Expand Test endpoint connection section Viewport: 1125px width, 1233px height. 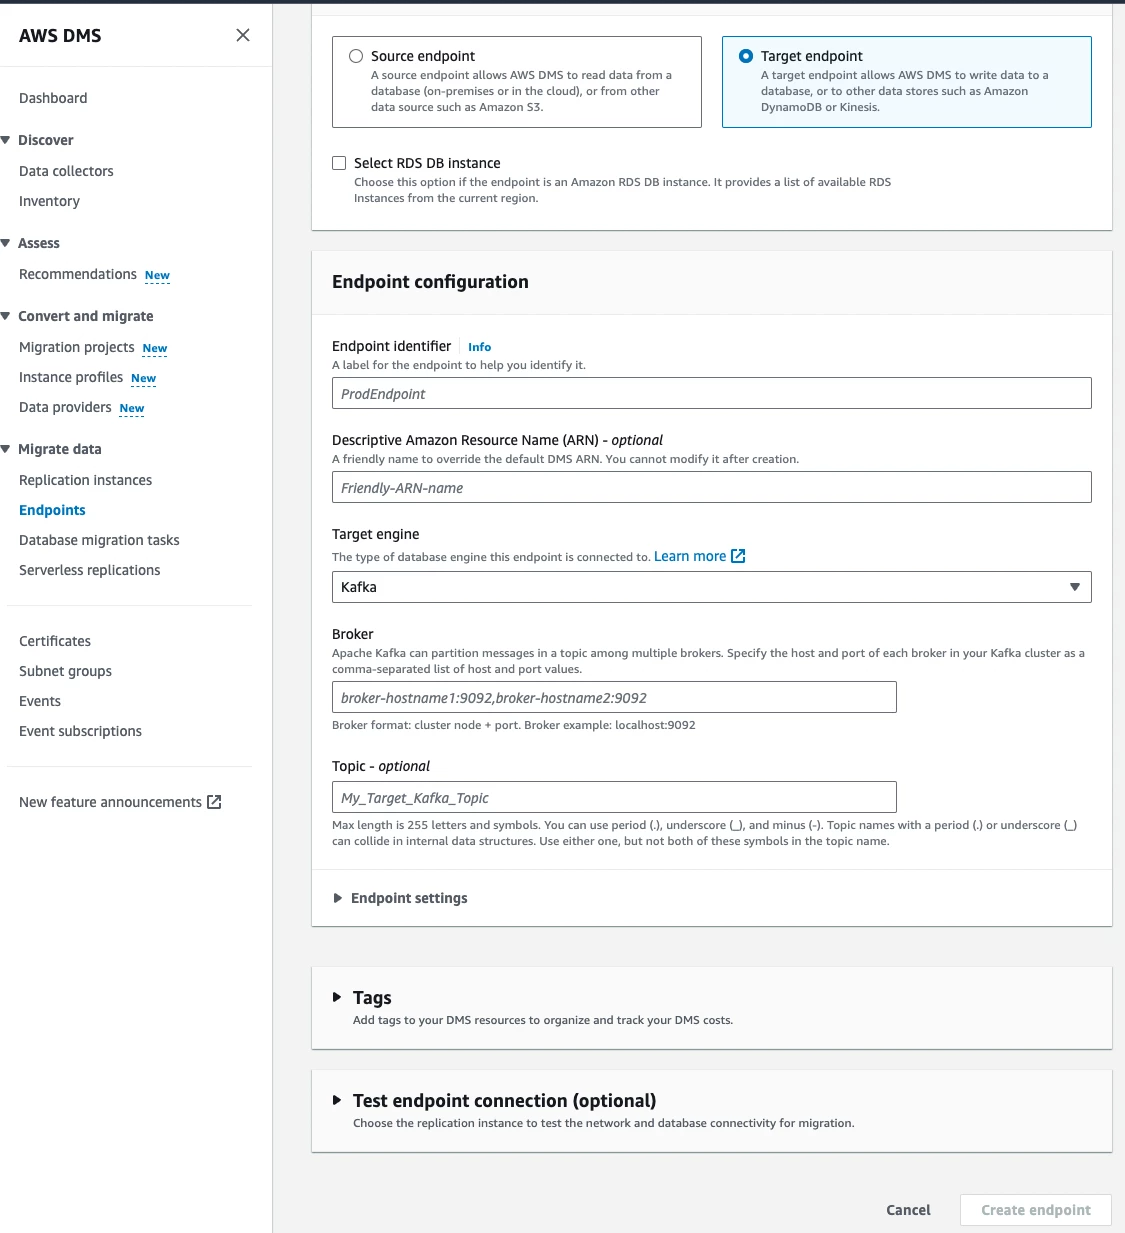tap(337, 1100)
